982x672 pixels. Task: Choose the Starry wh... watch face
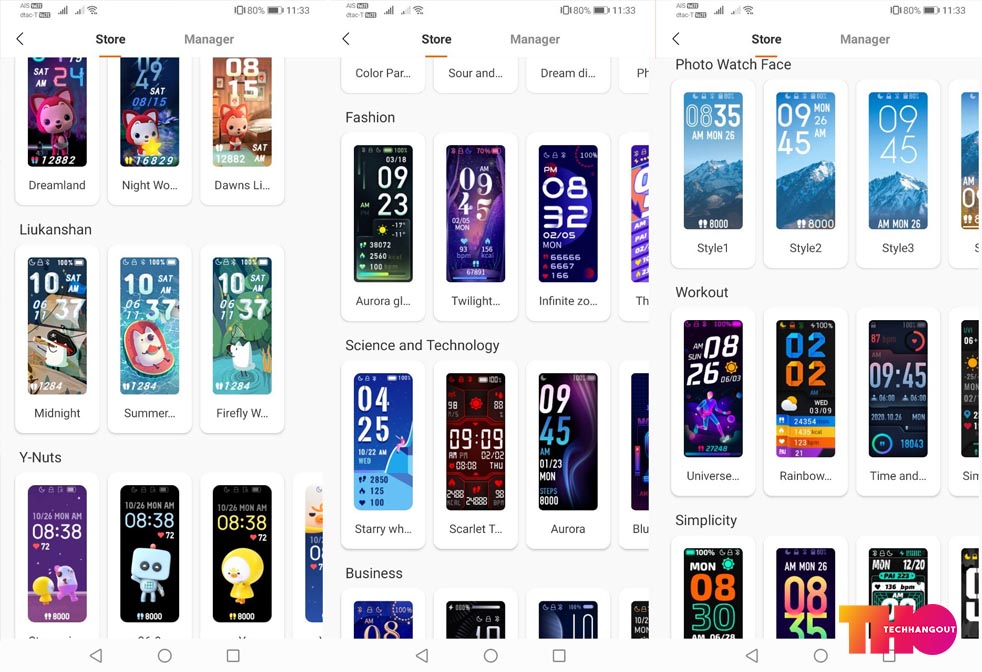[x=383, y=455]
